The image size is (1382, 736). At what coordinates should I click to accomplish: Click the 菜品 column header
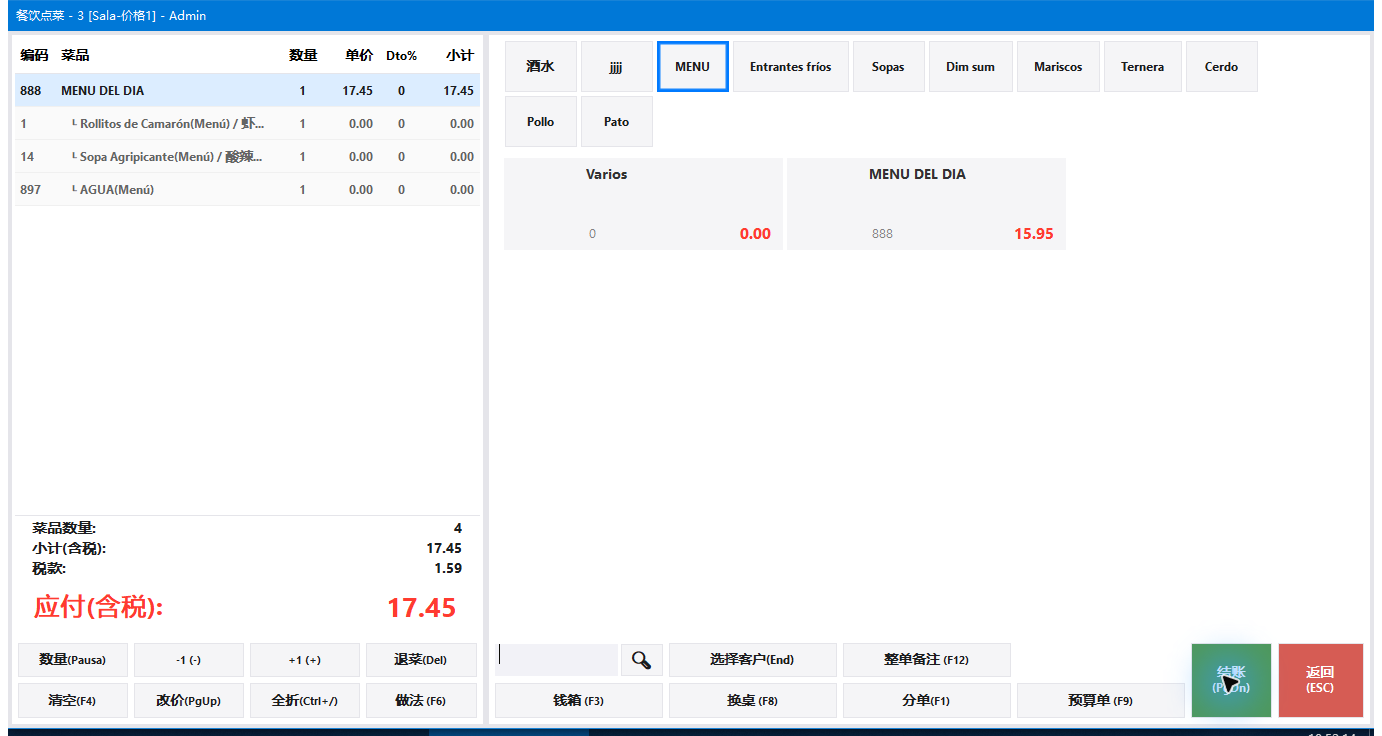click(75, 55)
